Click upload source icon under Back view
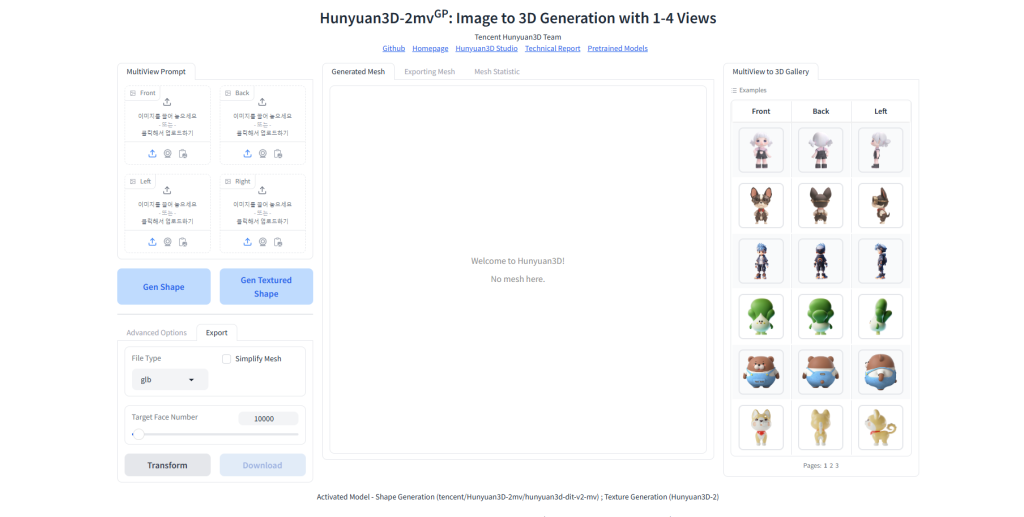This screenshot has width=1024, height=517. [x=248, y=153]
